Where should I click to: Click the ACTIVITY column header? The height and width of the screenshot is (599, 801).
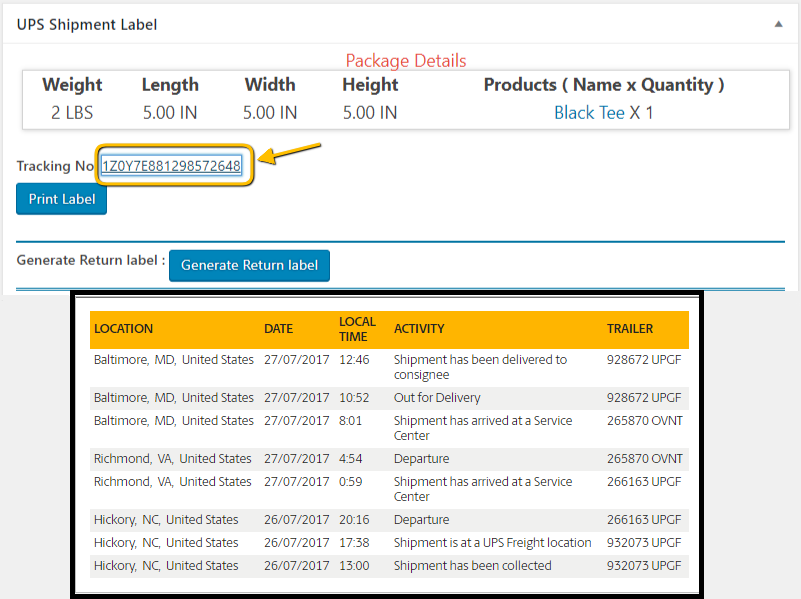click(419, 329)
